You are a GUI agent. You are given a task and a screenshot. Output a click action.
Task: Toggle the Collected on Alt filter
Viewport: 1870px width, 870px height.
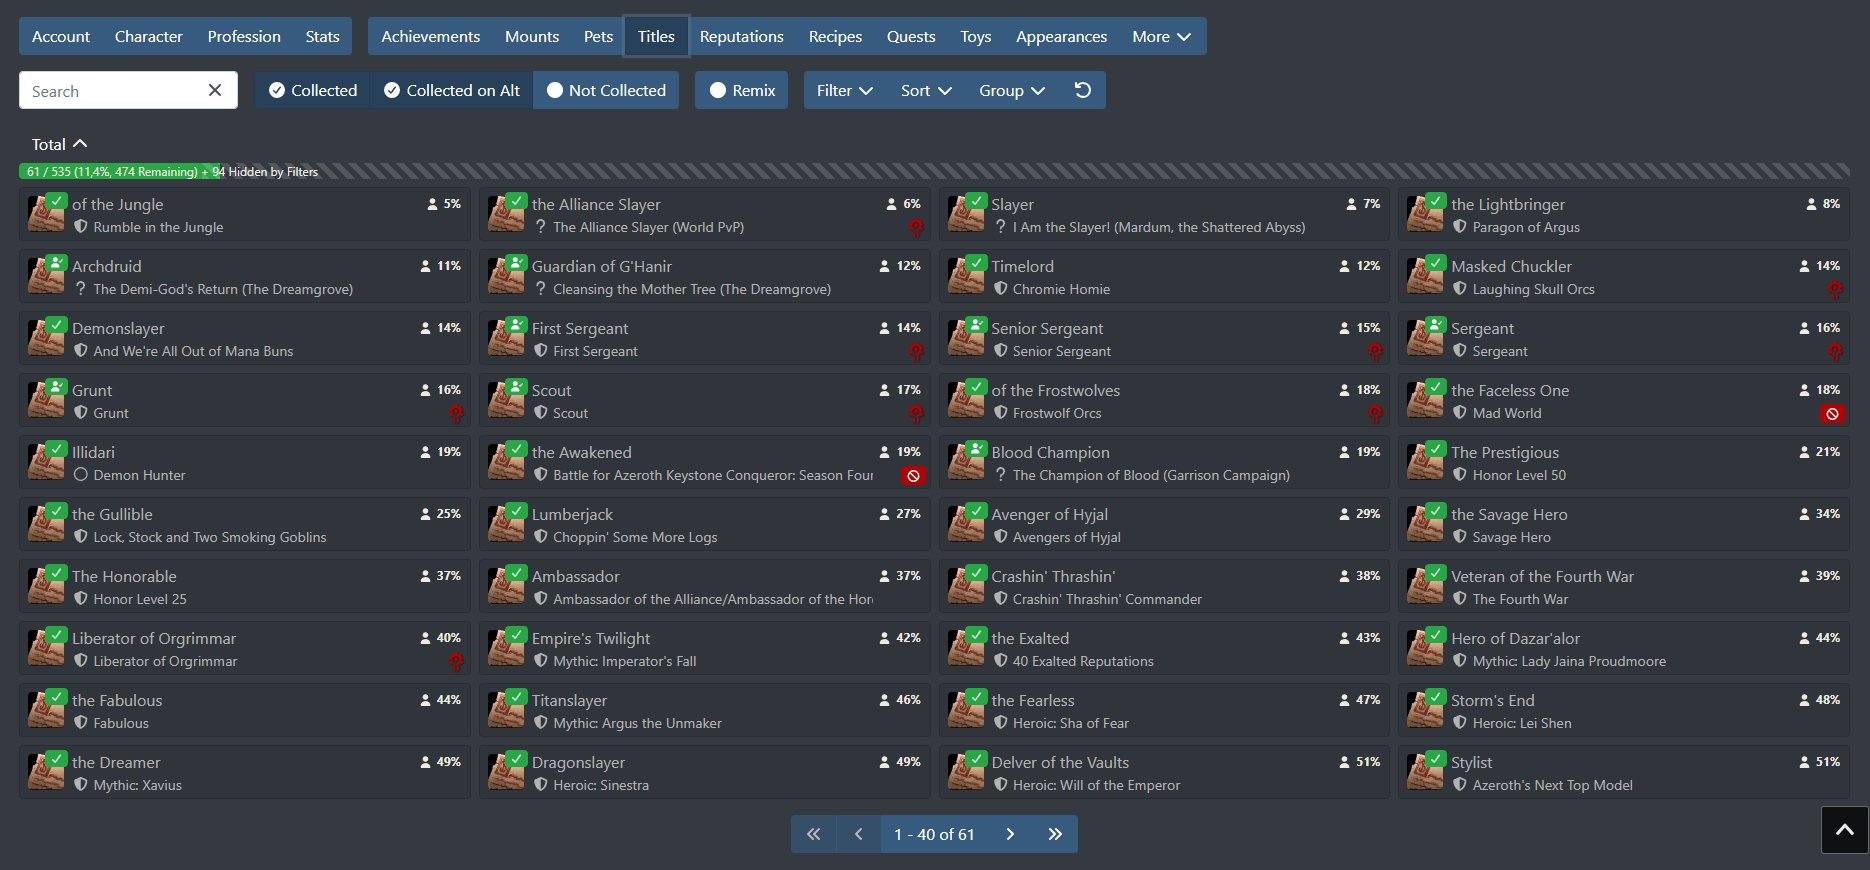click(451, 90)
